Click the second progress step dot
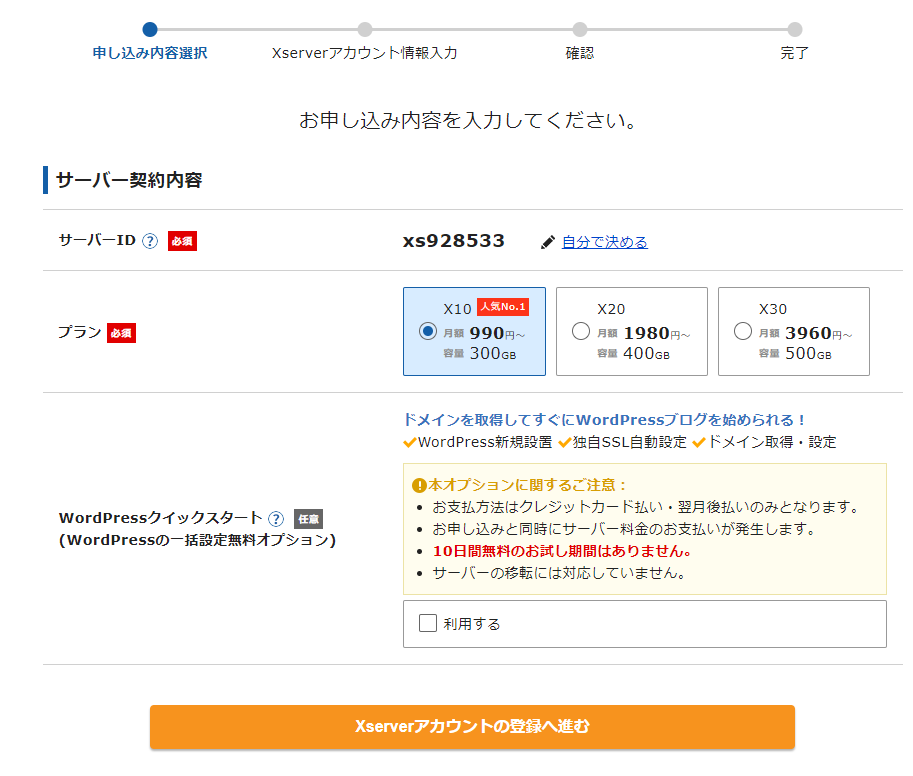The image size is (913, 776). (x=365, y=29)
